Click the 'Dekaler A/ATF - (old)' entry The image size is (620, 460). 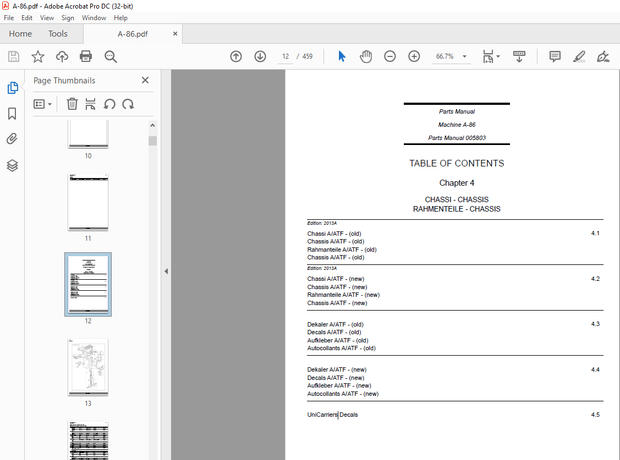[335, 324]
